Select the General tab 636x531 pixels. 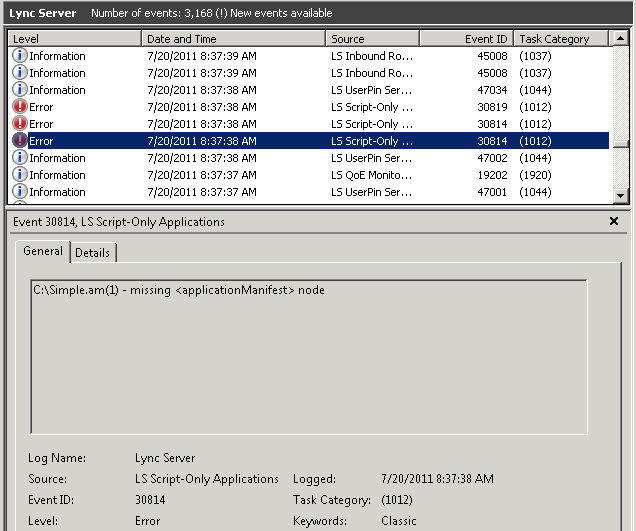tap(43, 252)
